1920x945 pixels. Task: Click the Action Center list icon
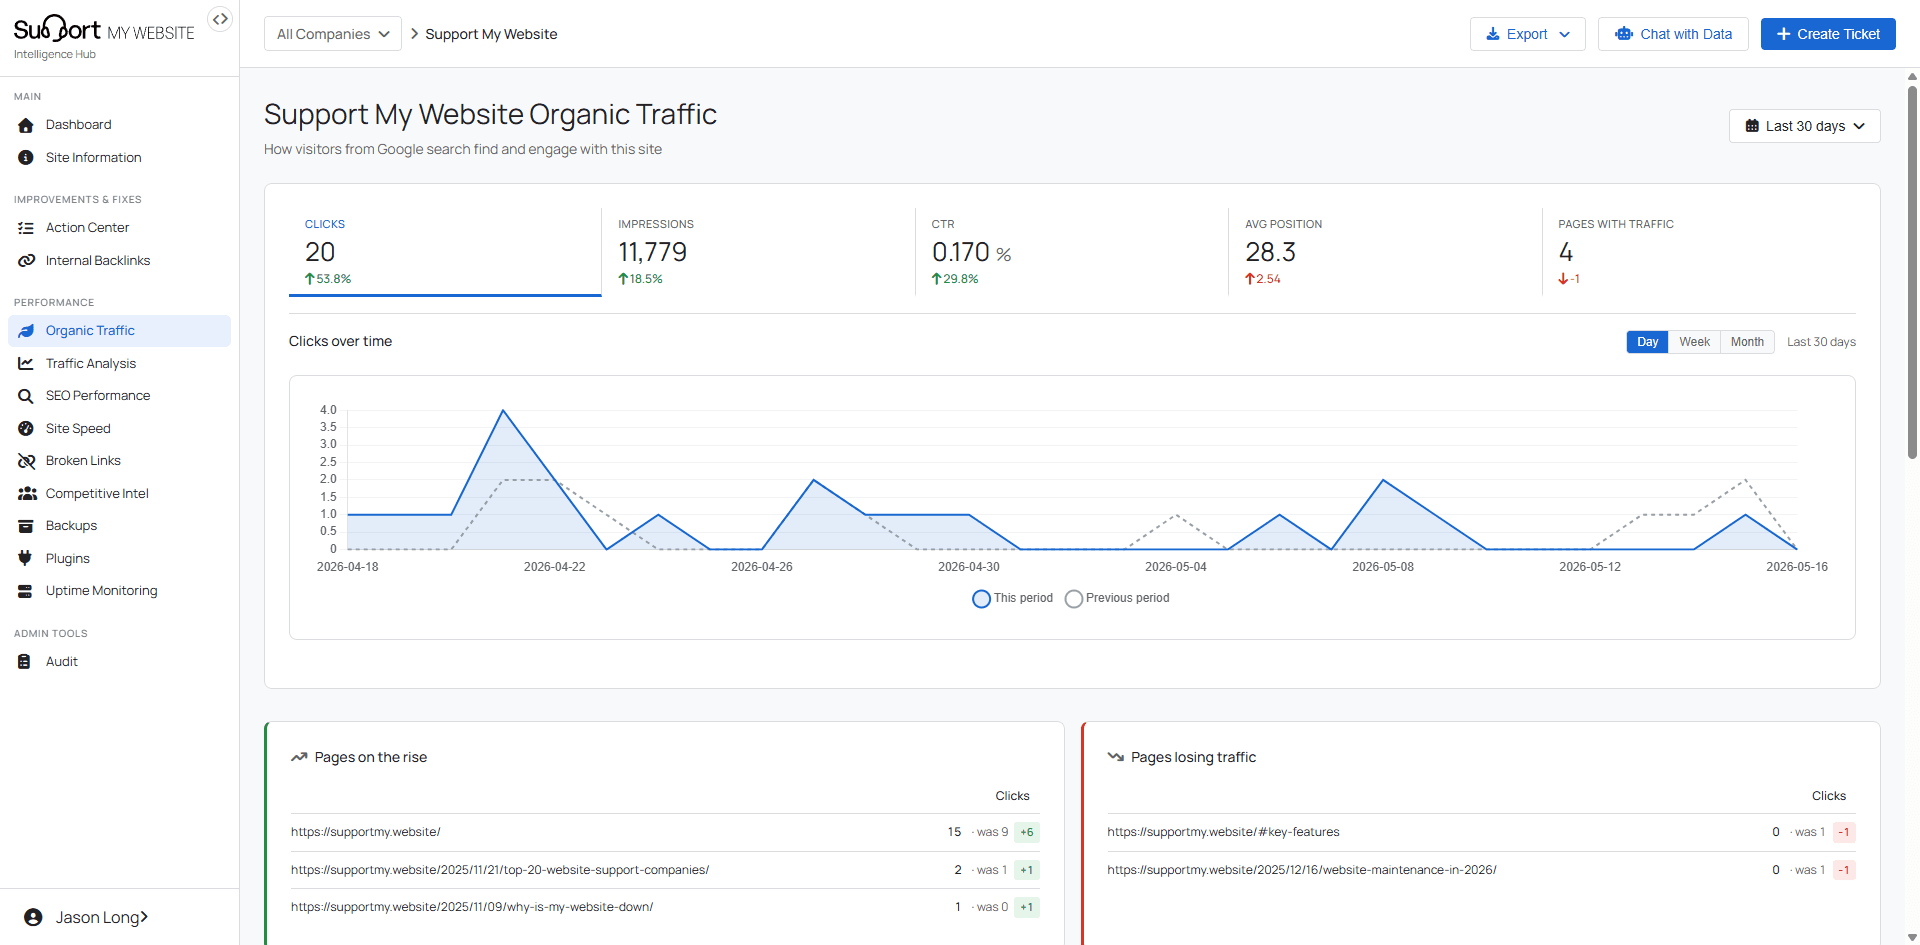pyautogui.click(x=26, y=228)
